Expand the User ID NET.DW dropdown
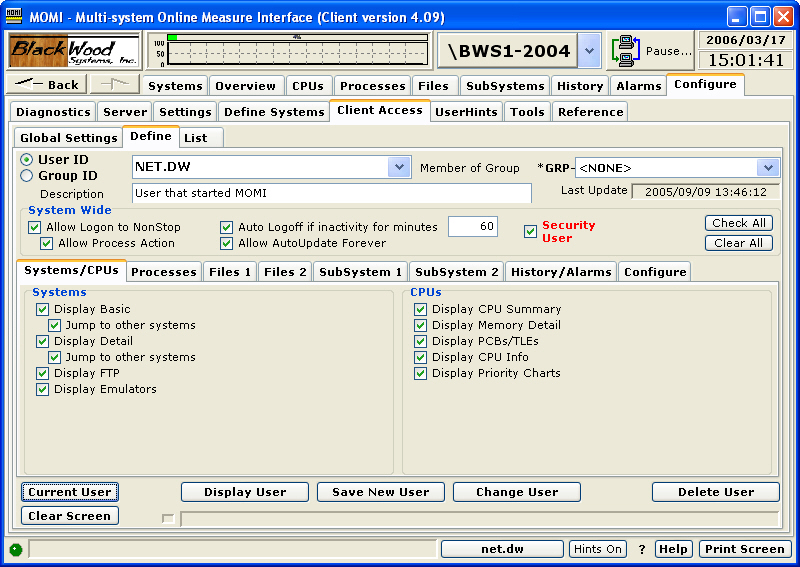 click(399, 167)
